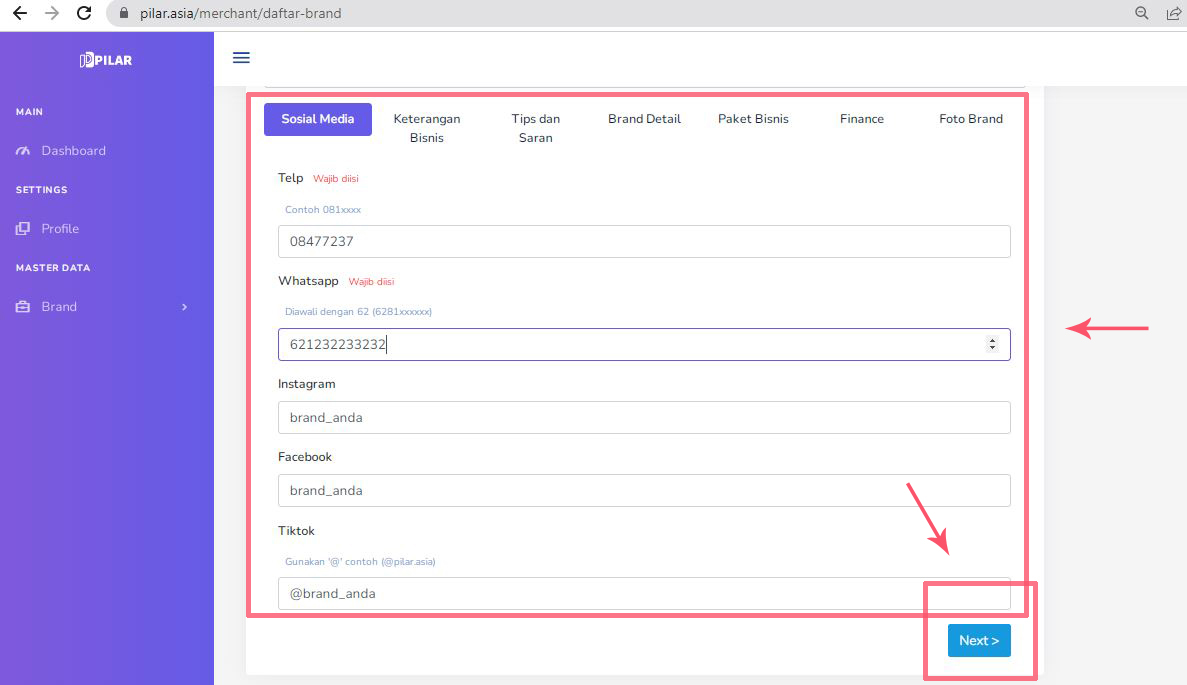Click the hamburger menu icon
Image resolution: width=1187 pixels, height=685 pixels.
(x=241, y=58)
